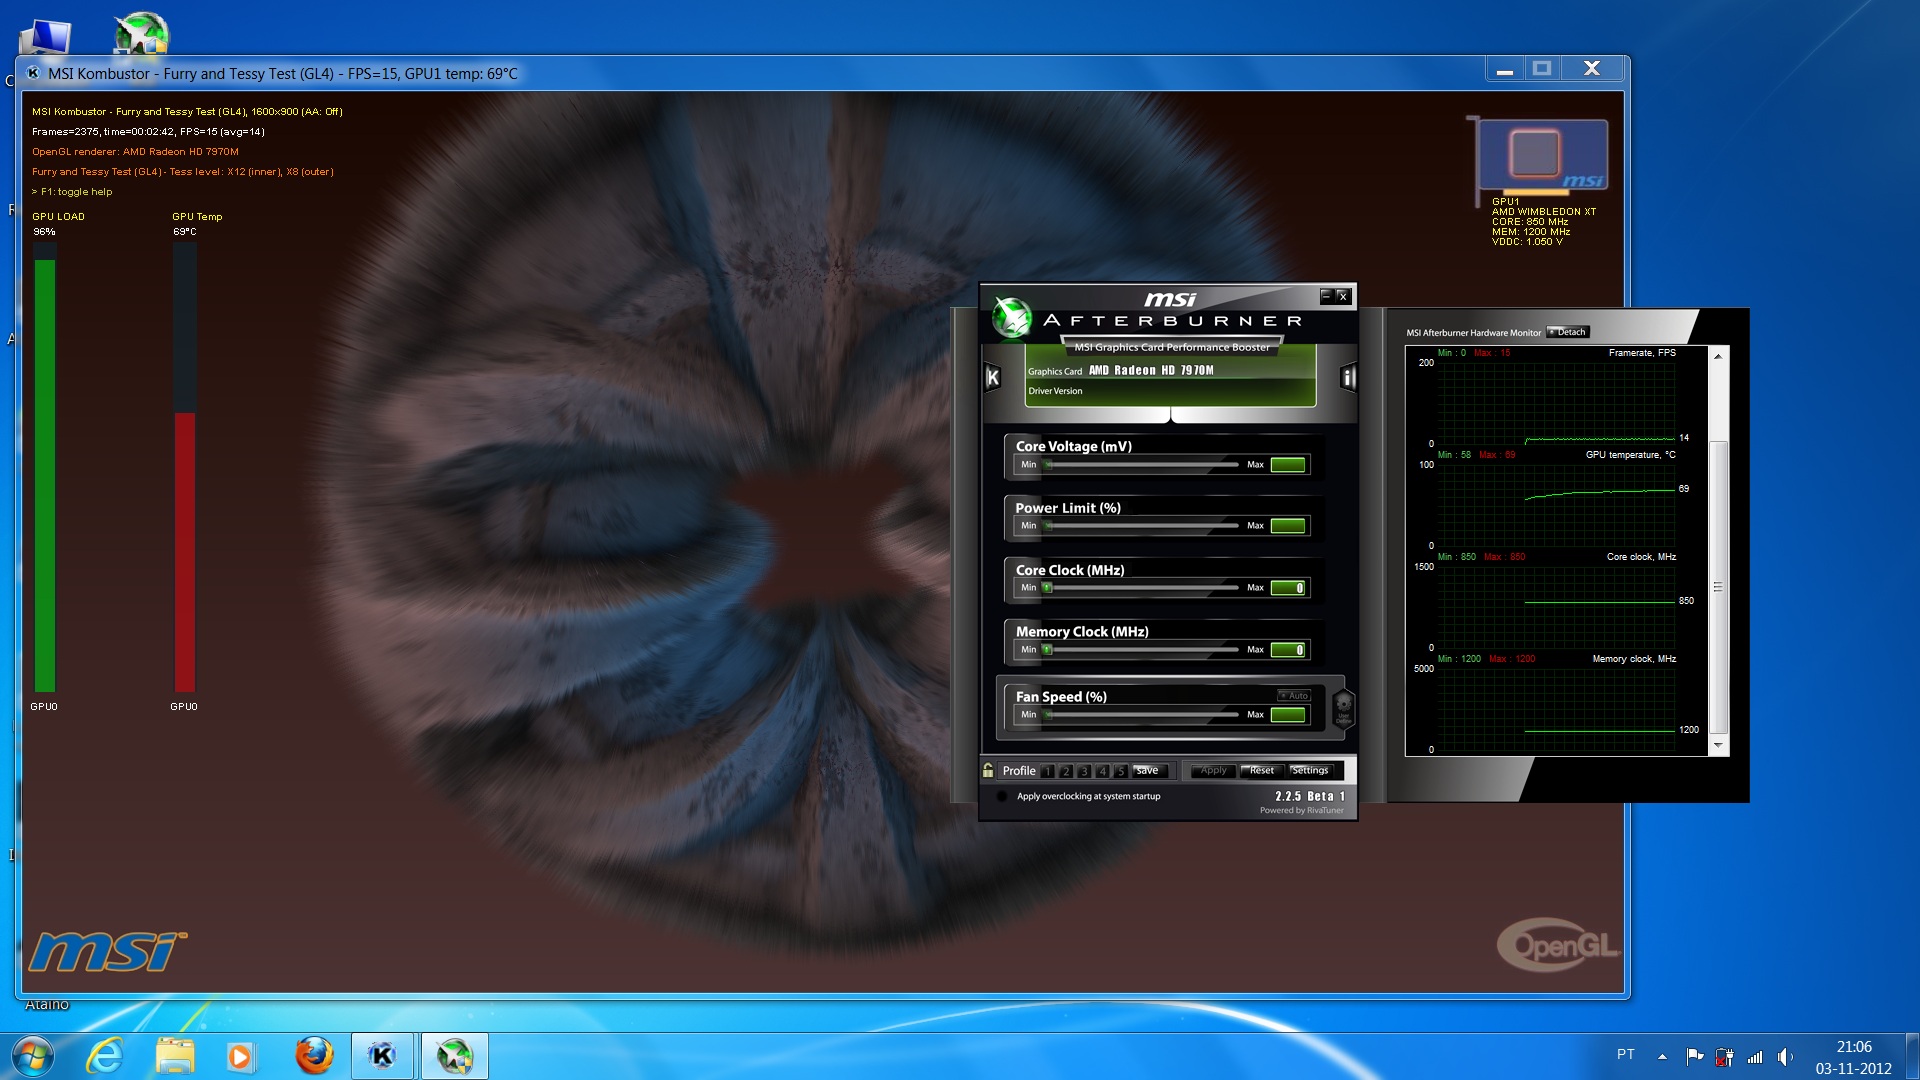The image size is (1920, 1080).
Task: Click the Fan Speed value field
Action: 1288,715
